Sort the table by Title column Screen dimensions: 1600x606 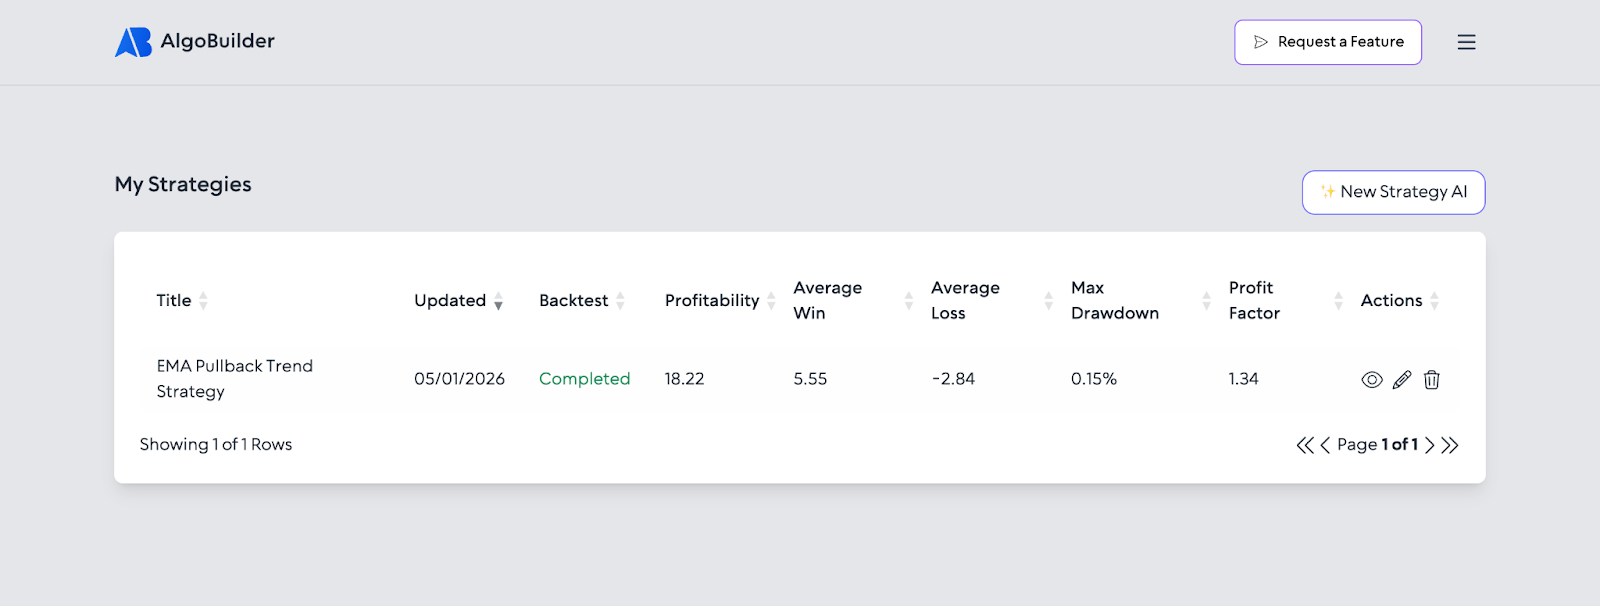(x=174, y=301)
